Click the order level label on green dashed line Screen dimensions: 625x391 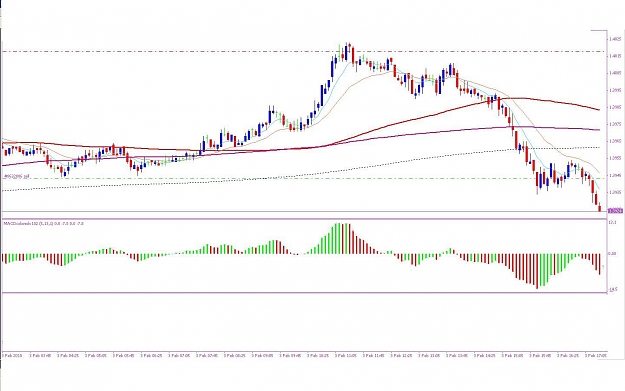point(16,176)
